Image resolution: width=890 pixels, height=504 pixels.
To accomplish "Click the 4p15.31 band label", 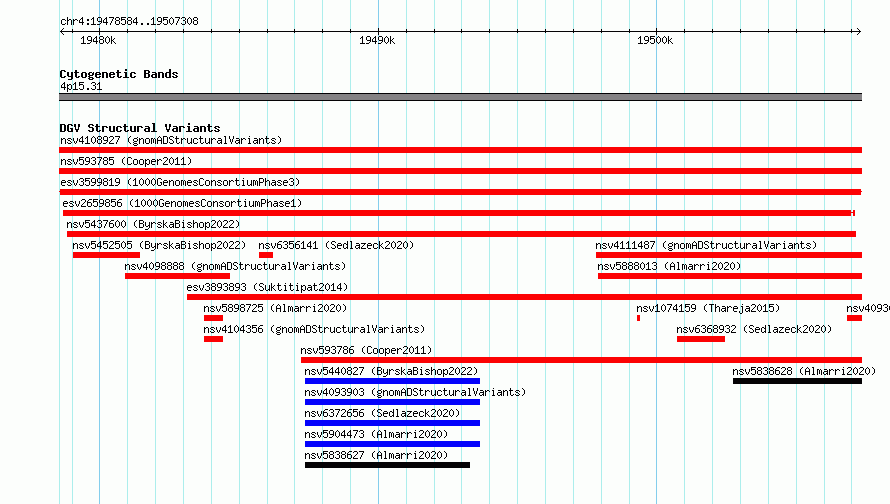I will (x=81, y=86).
